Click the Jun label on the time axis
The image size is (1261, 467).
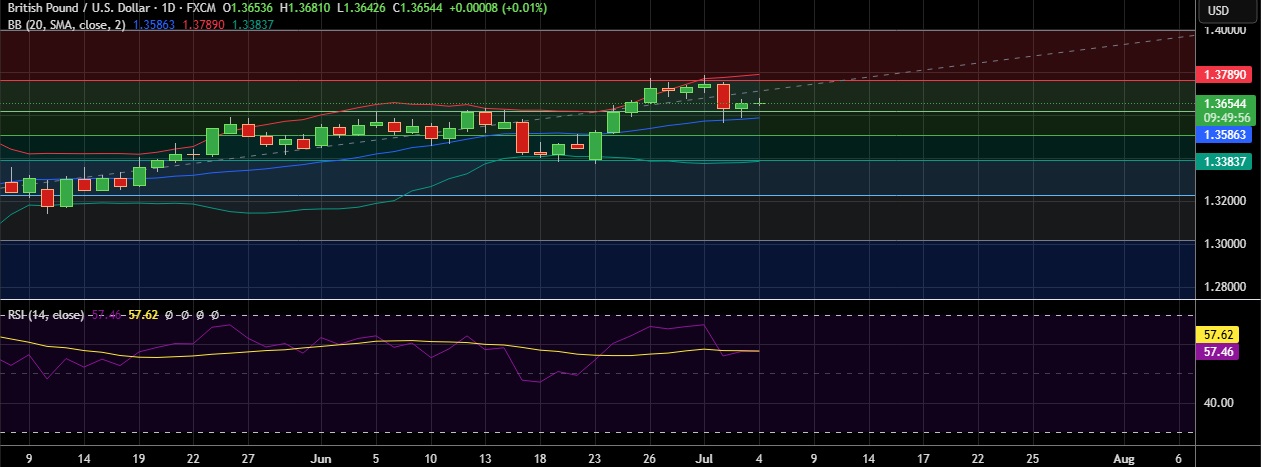321,457
